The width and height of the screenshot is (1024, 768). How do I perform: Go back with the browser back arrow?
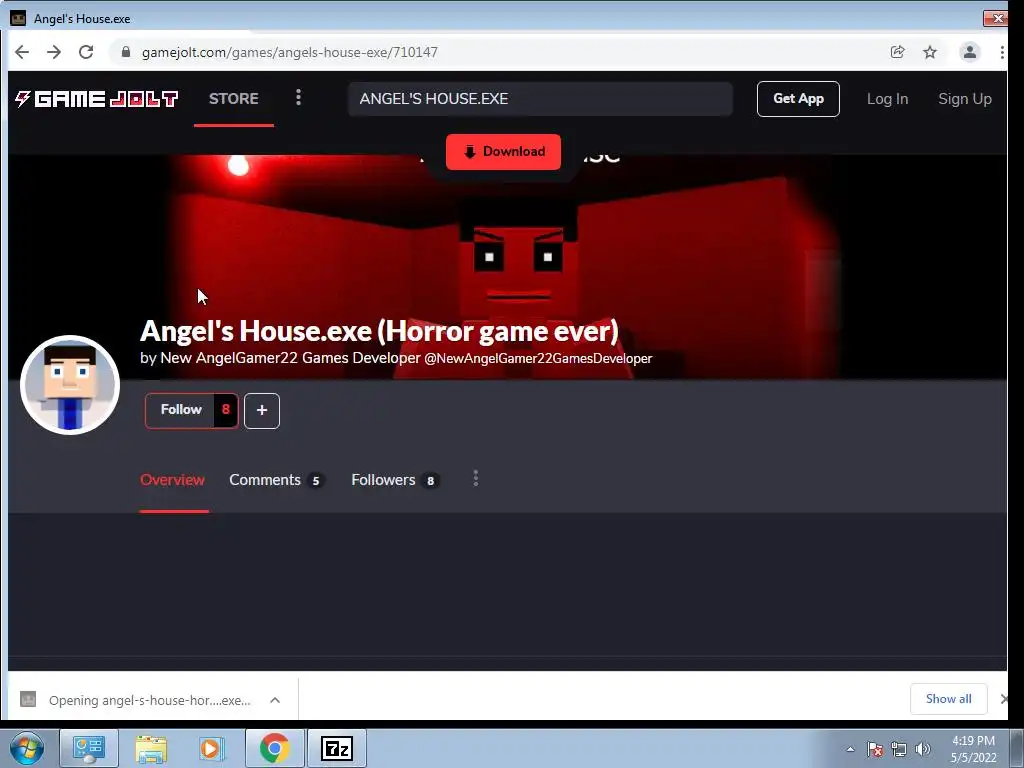coord(22,52)
